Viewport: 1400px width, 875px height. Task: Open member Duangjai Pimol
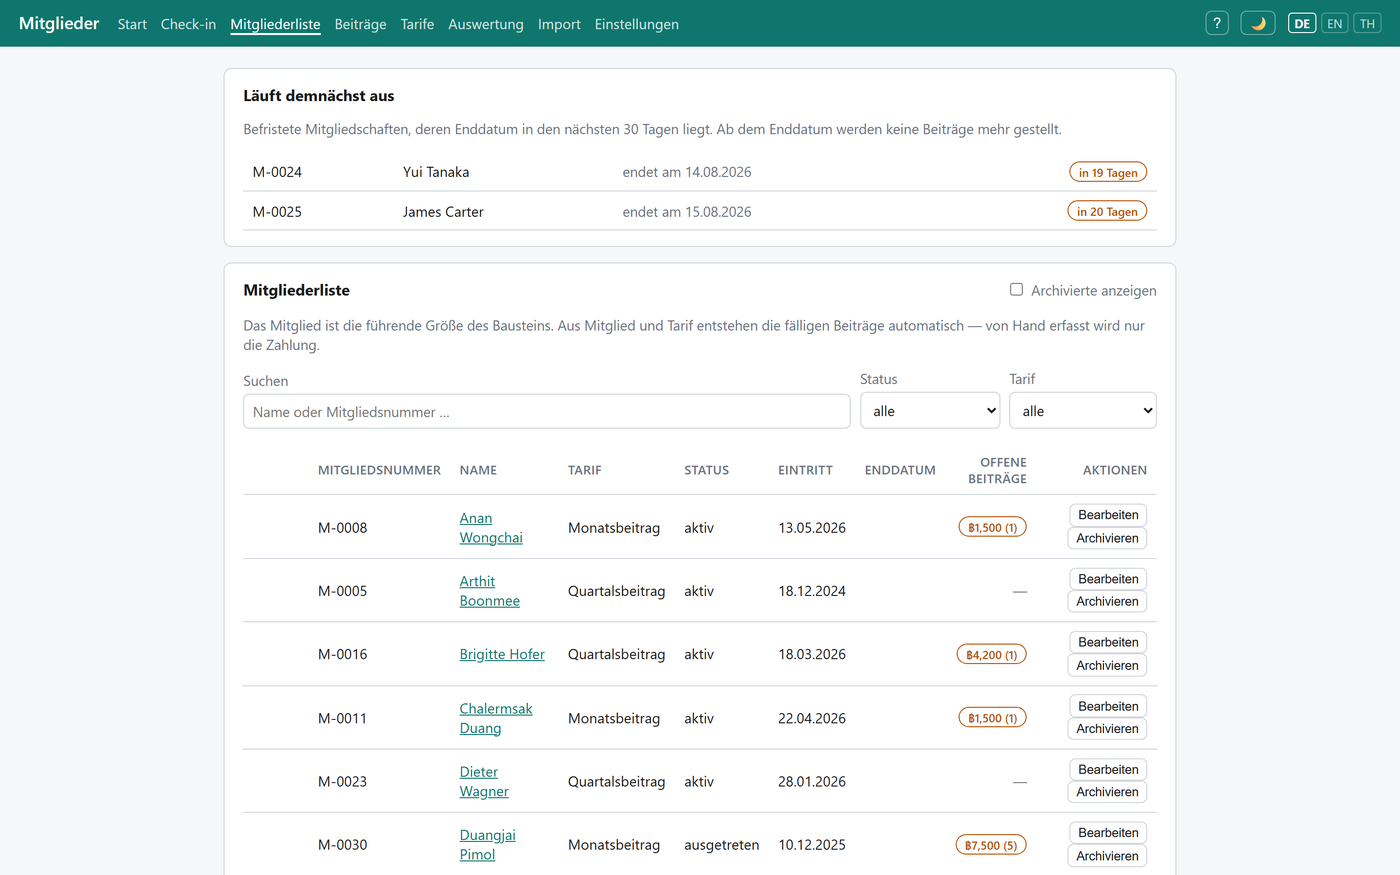point(487,845)
